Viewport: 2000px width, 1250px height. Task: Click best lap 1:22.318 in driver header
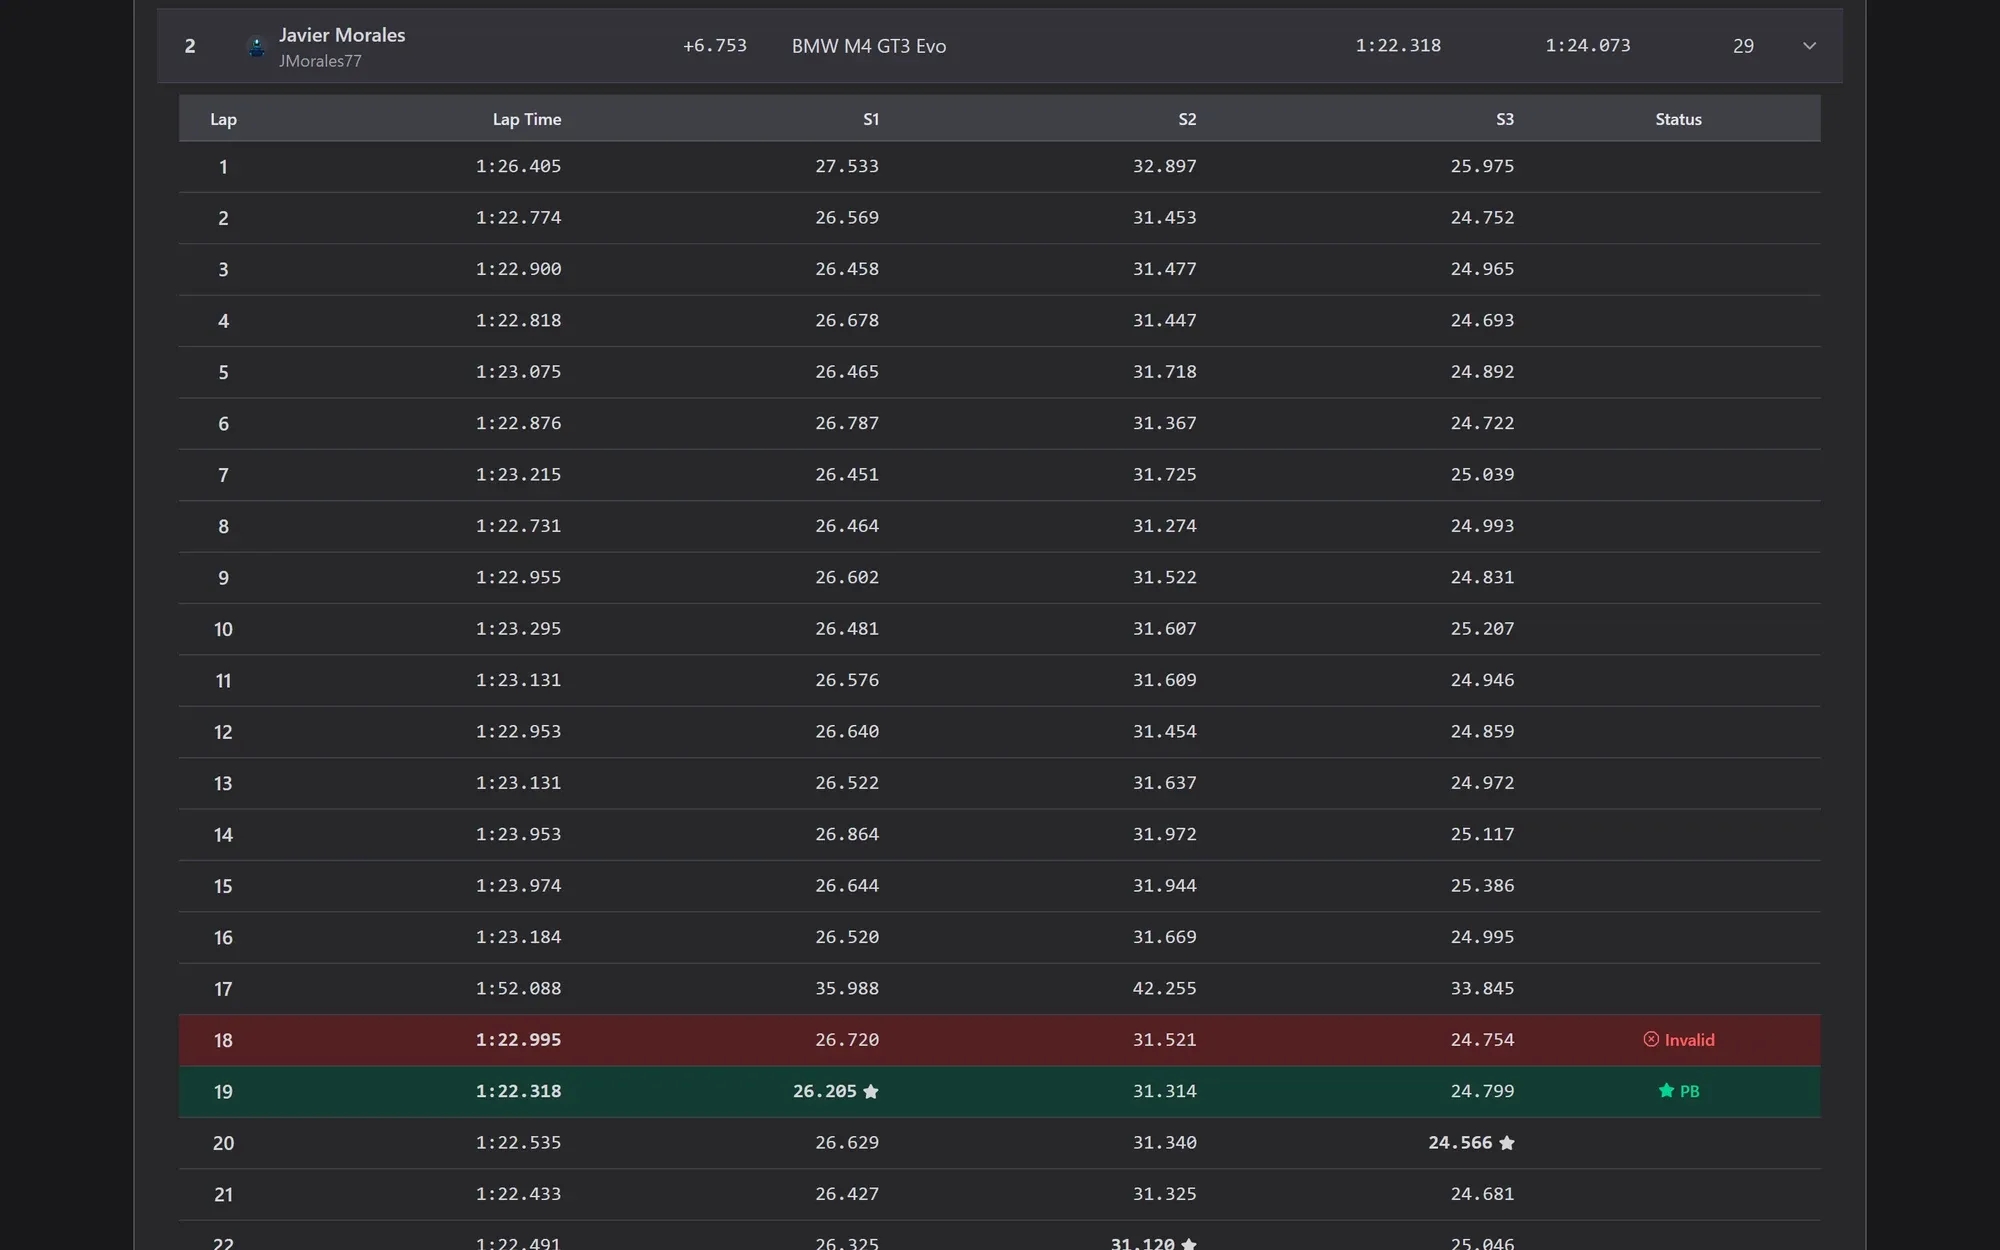[1398, 46]
